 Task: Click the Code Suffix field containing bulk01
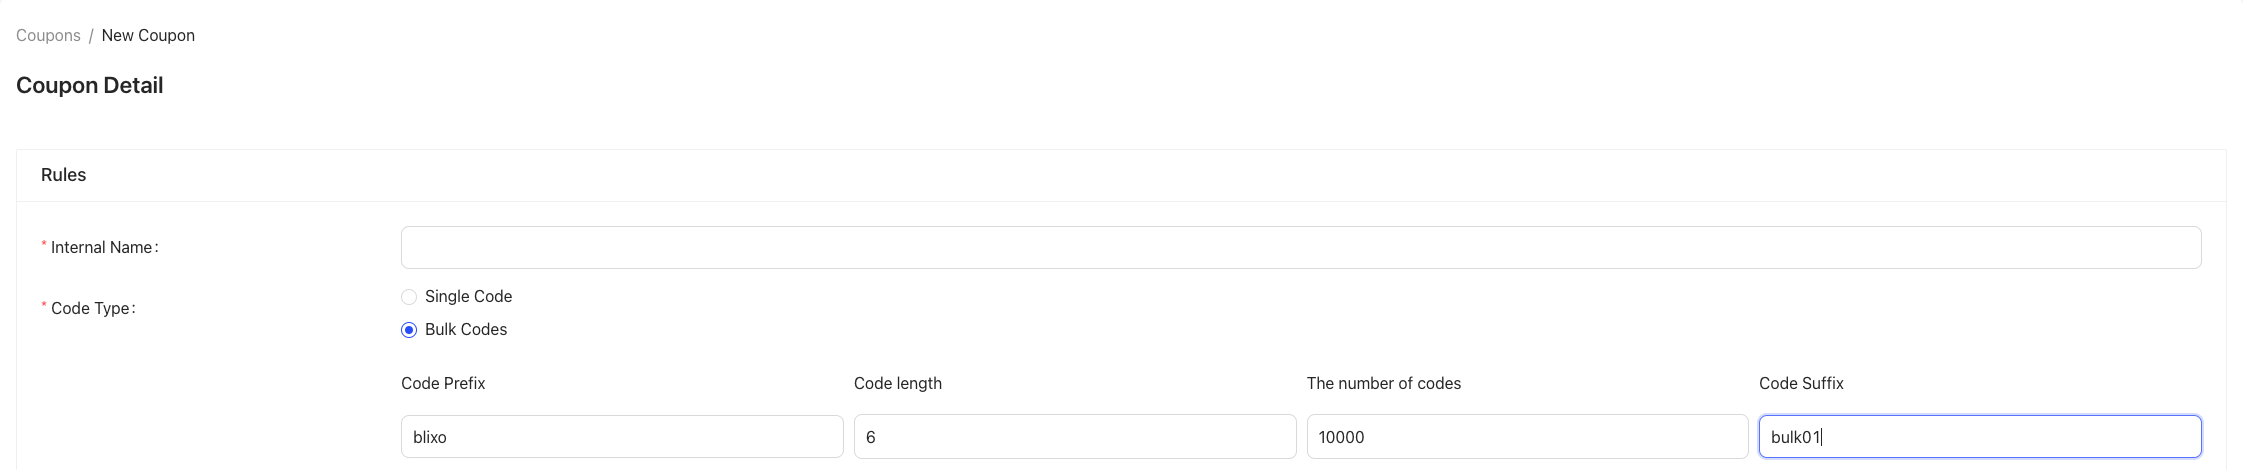coord(1980,437)
